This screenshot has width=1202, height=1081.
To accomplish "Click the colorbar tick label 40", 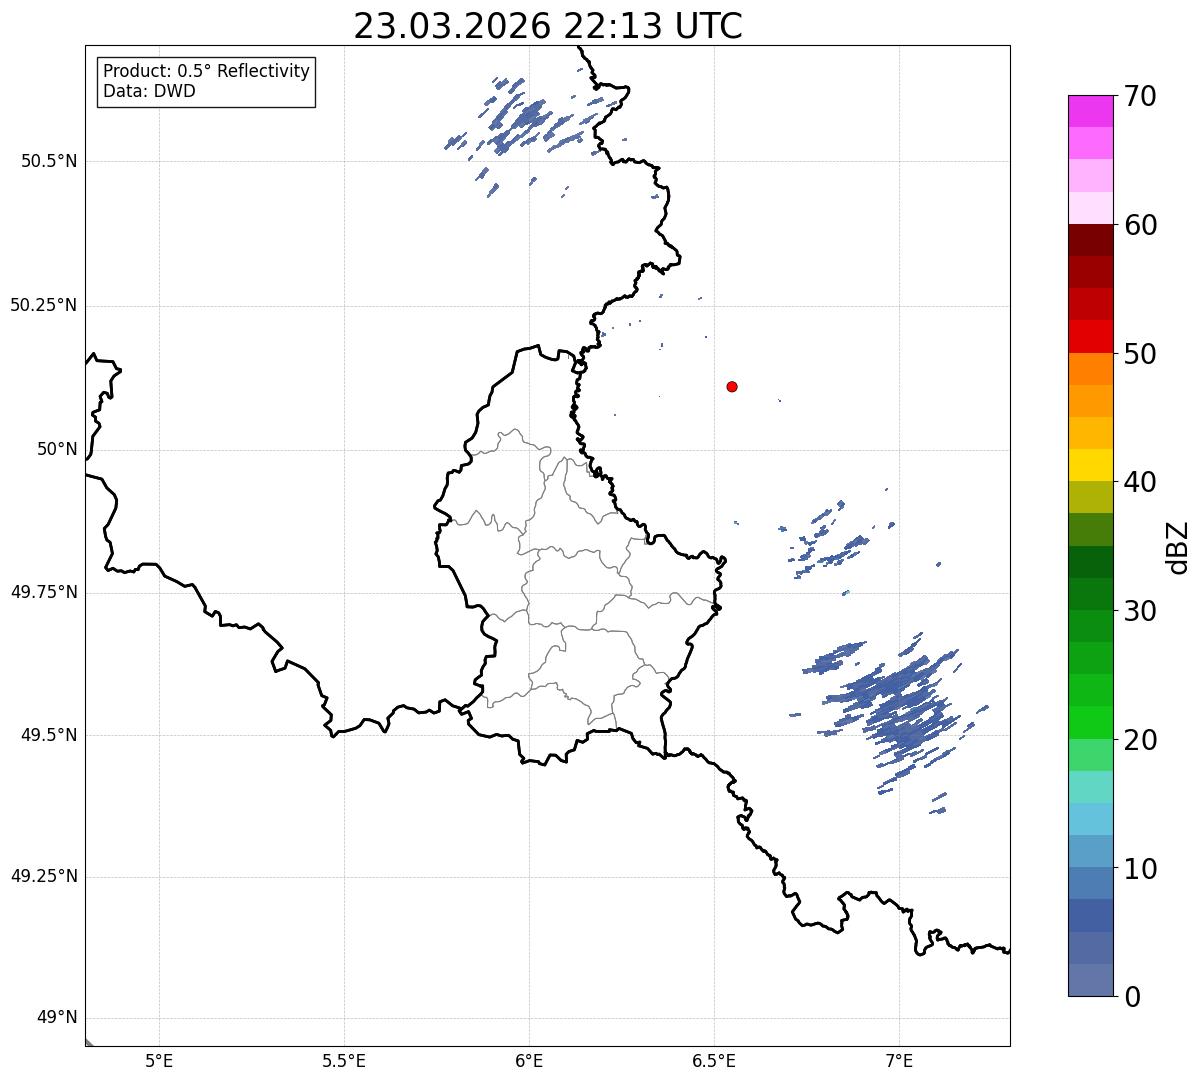I will pos(1140,482).
